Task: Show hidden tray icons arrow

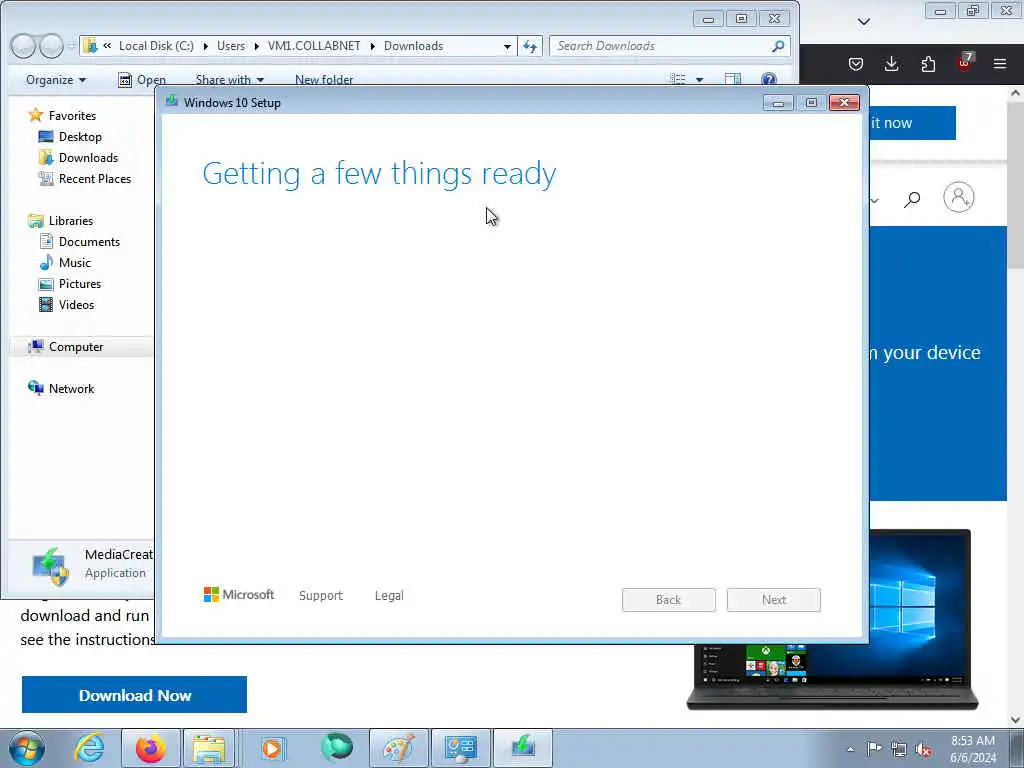Action: (850, 749)
